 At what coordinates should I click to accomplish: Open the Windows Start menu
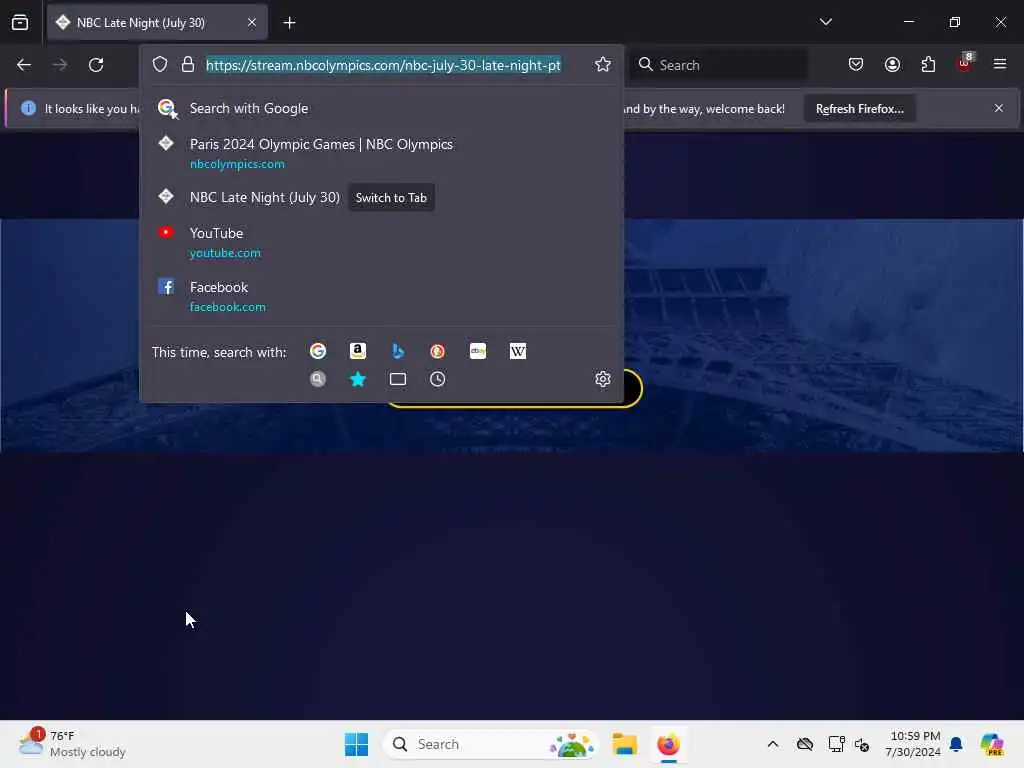357,744
